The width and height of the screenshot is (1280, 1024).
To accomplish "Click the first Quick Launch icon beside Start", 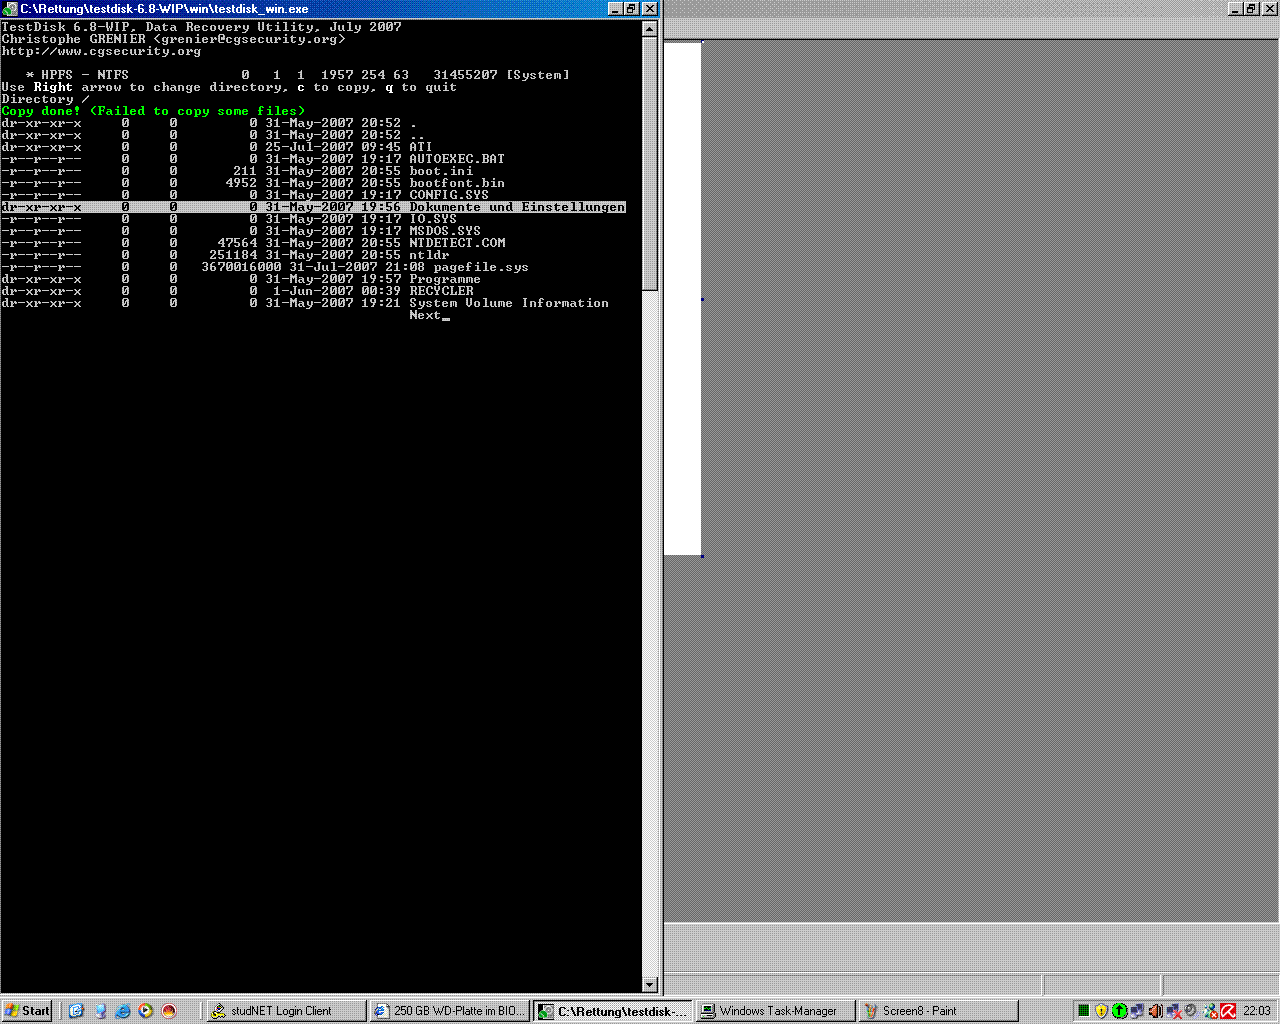I will click(77, 1011).
